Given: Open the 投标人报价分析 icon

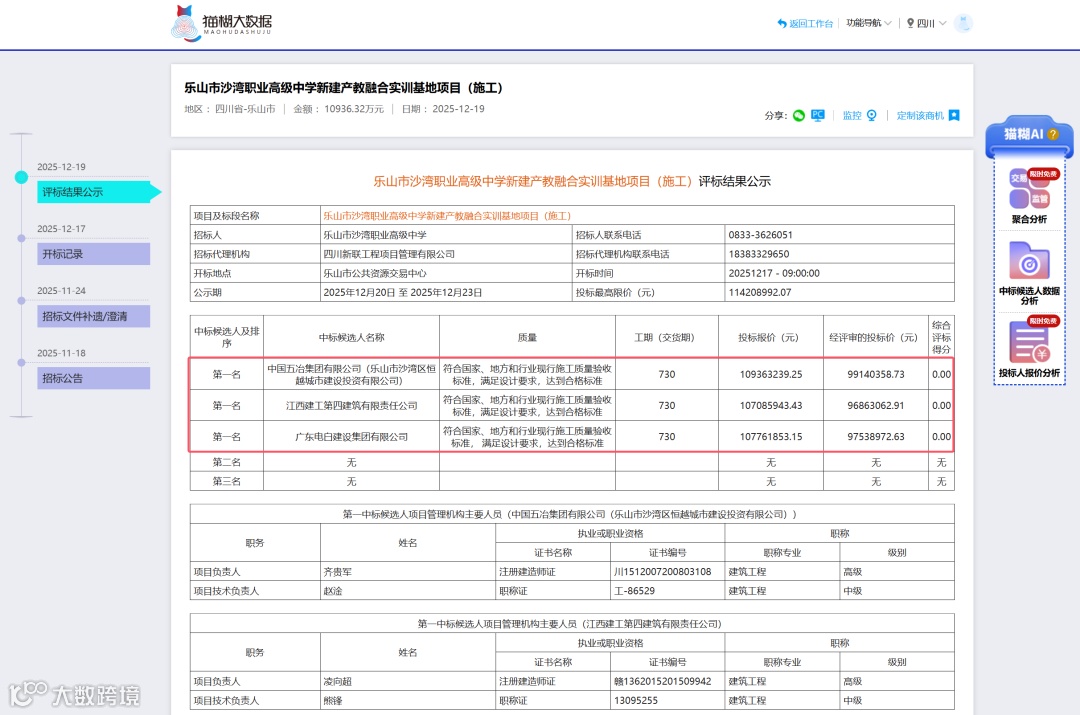Looking at the screenshot, I should [1029, 342].
